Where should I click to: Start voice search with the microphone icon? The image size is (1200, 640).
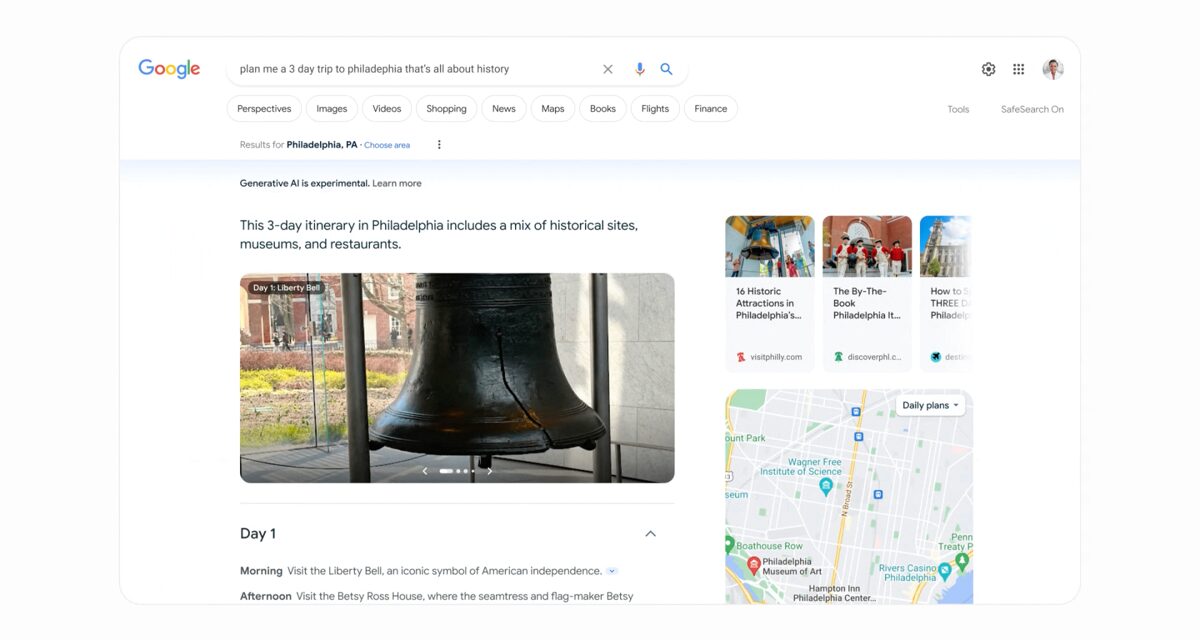click(640, 69)
